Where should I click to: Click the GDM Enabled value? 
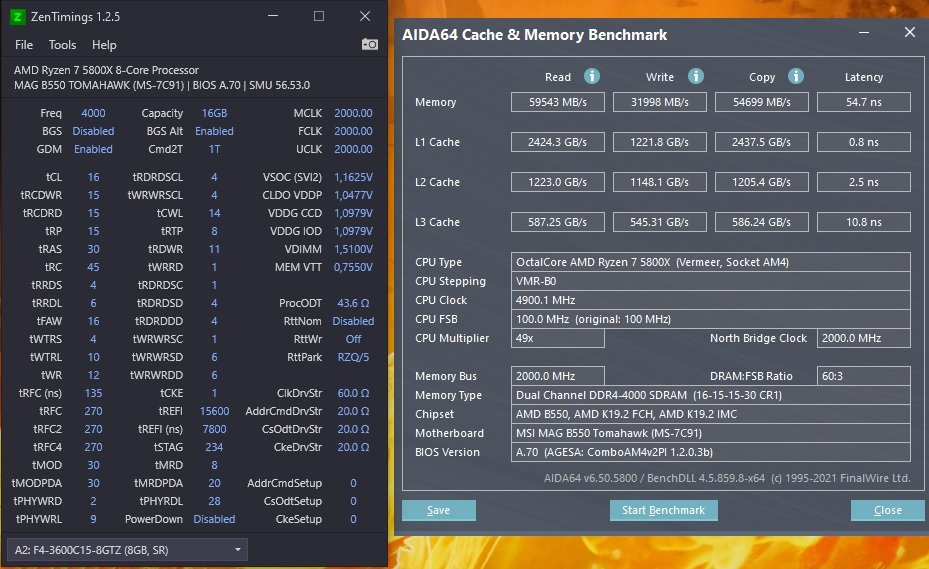tap(93, 149)
